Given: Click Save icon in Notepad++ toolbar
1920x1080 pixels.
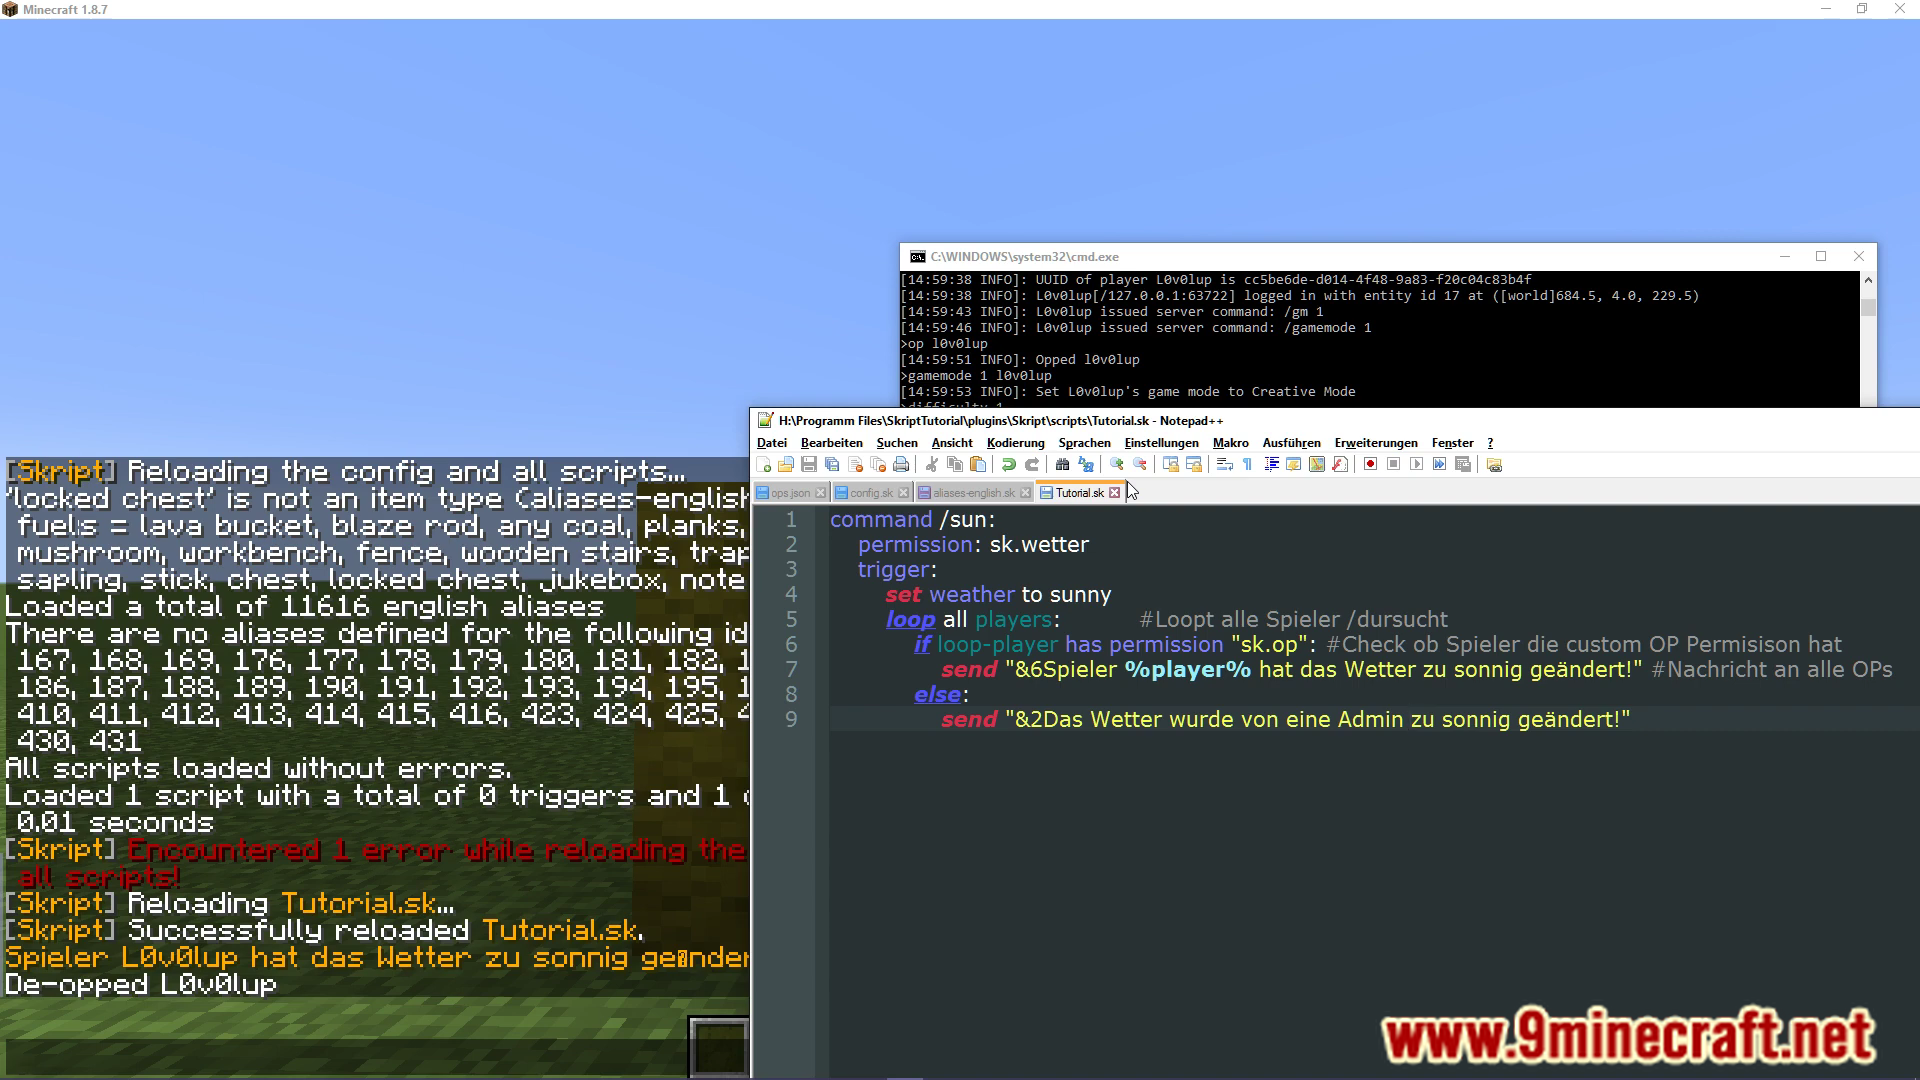Looking at the screenshot, I should tap(809, 464).
